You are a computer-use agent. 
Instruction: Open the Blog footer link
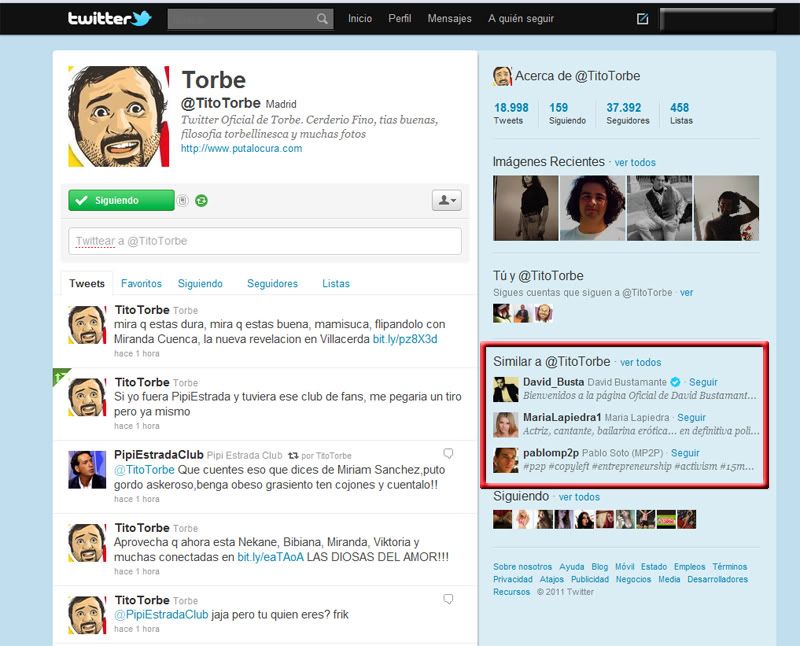pos(600,567)
